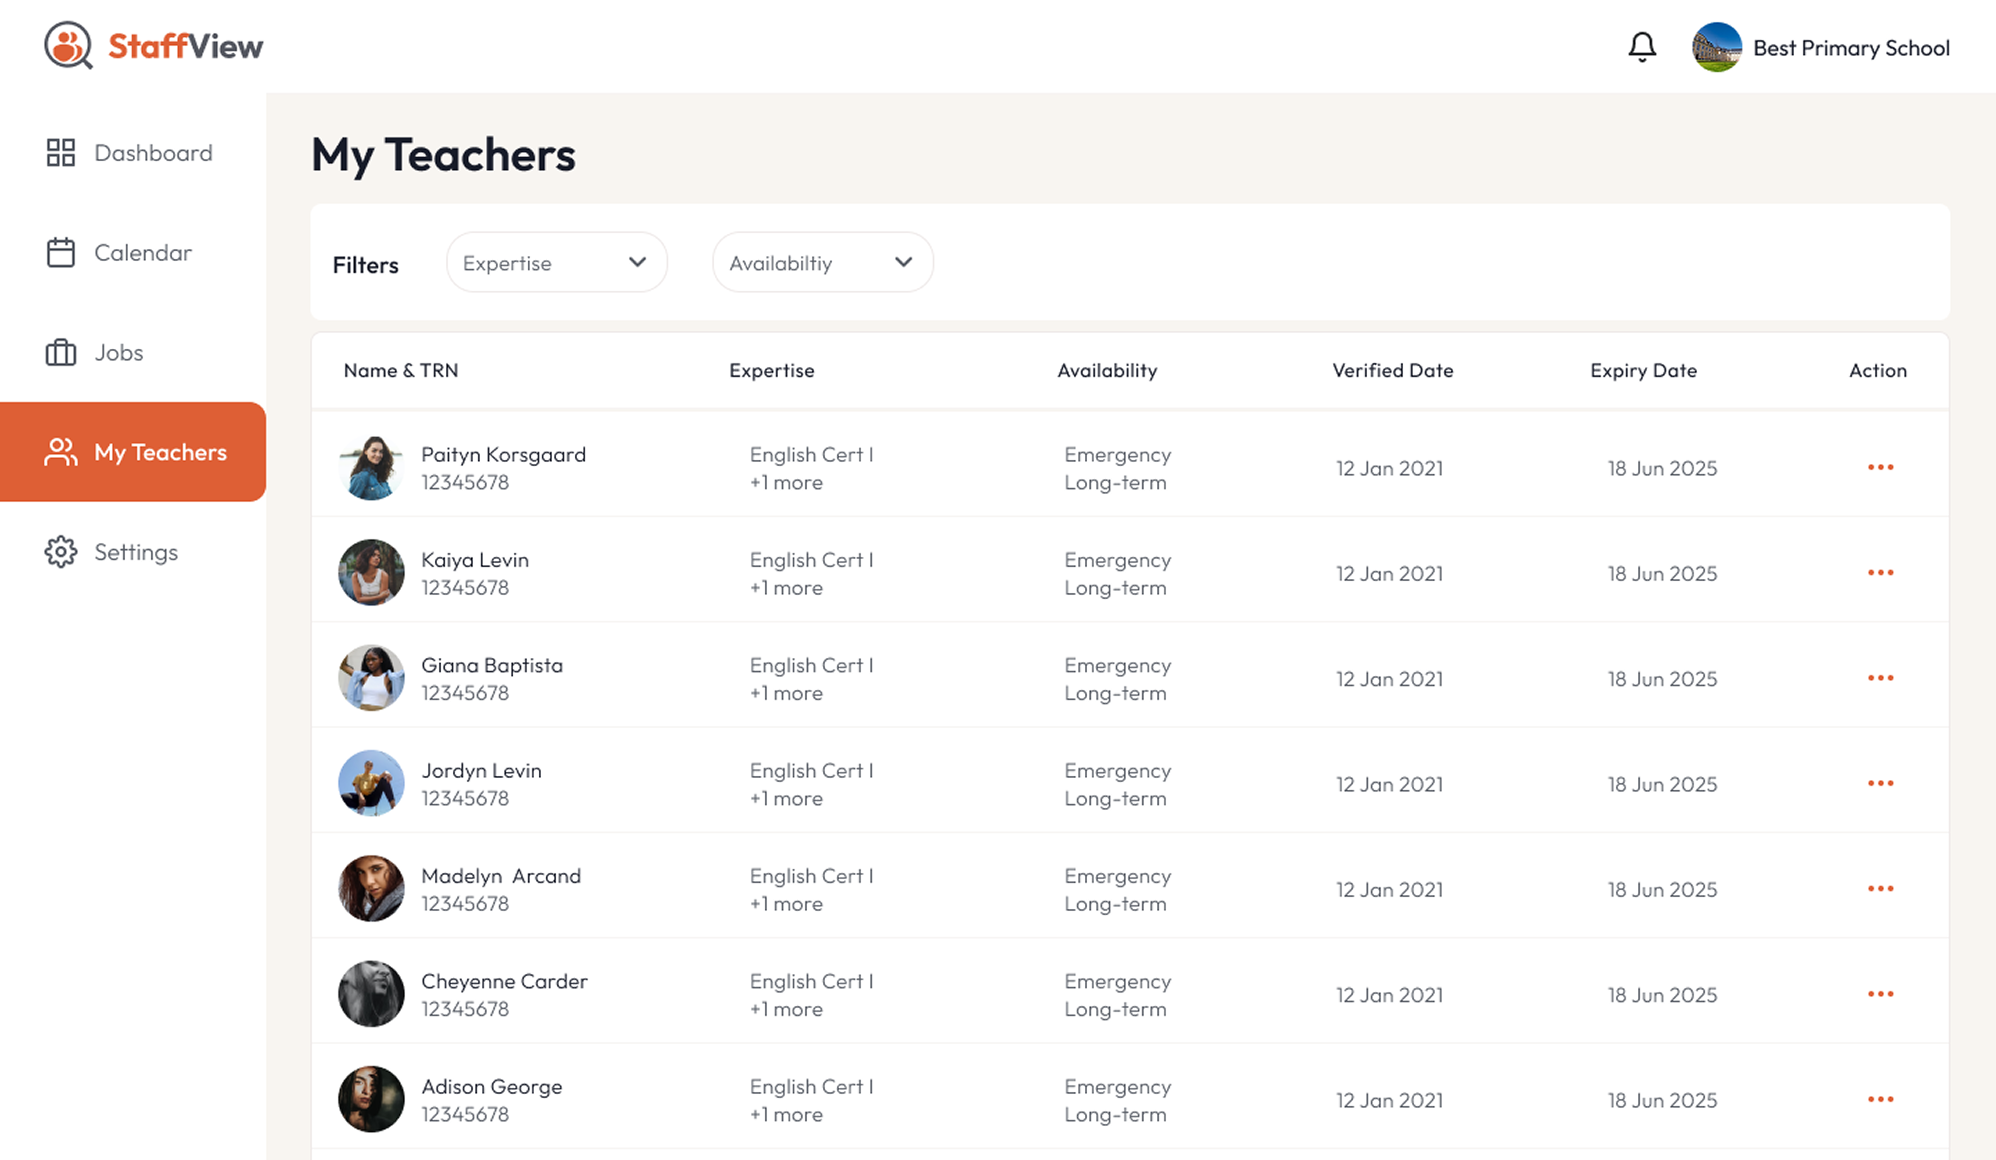Click the notification bell icon
The height and width of the screenshot is (1160, 1996).
[1642, 47]
